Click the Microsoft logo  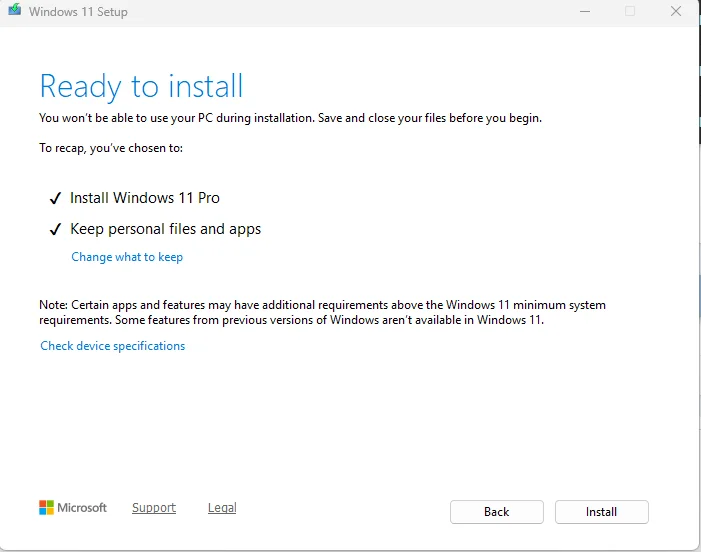[73, 508]
